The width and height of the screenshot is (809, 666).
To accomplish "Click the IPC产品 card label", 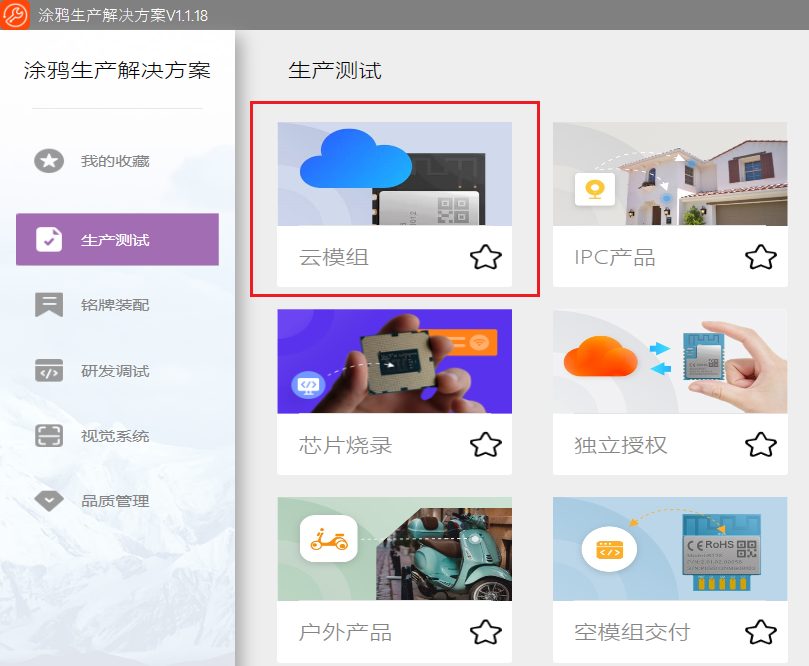I will (614, 257).
